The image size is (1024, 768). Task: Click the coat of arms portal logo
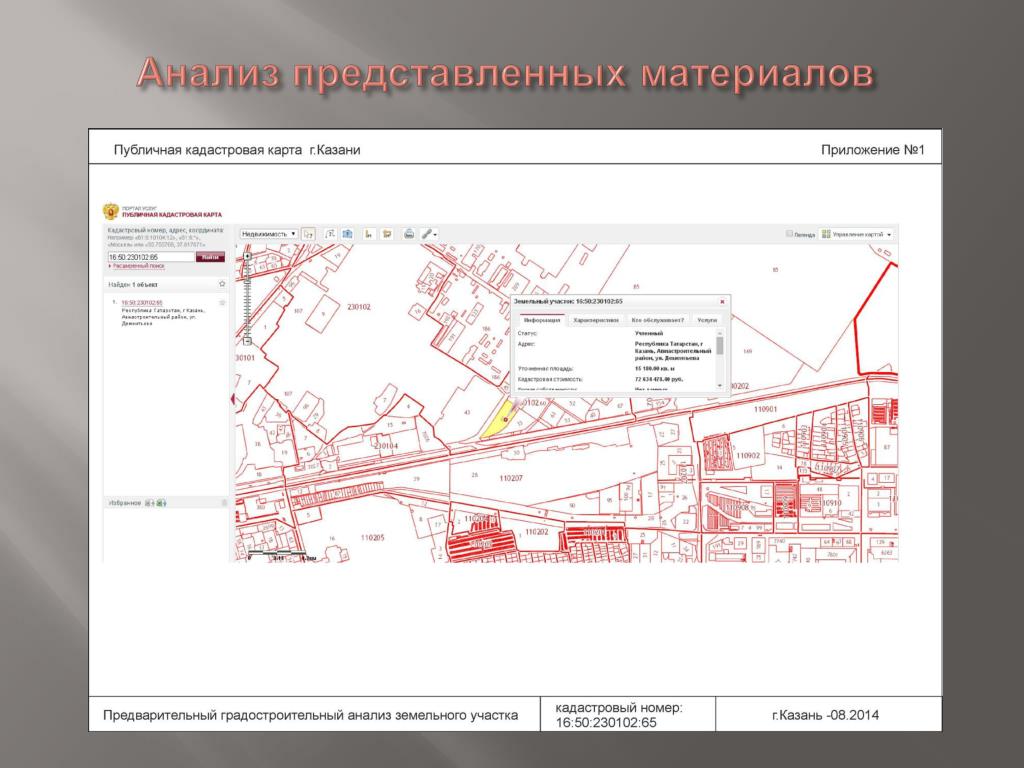[x=110, y=212]
